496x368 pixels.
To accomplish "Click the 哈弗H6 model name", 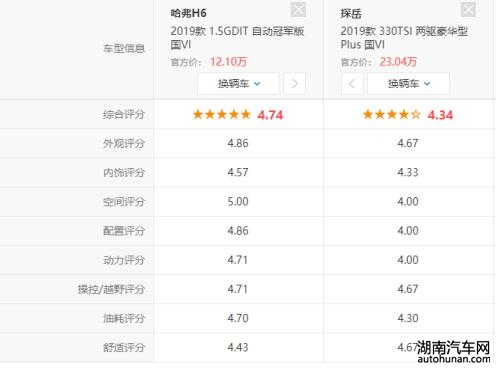I will [x=188, y=13].
